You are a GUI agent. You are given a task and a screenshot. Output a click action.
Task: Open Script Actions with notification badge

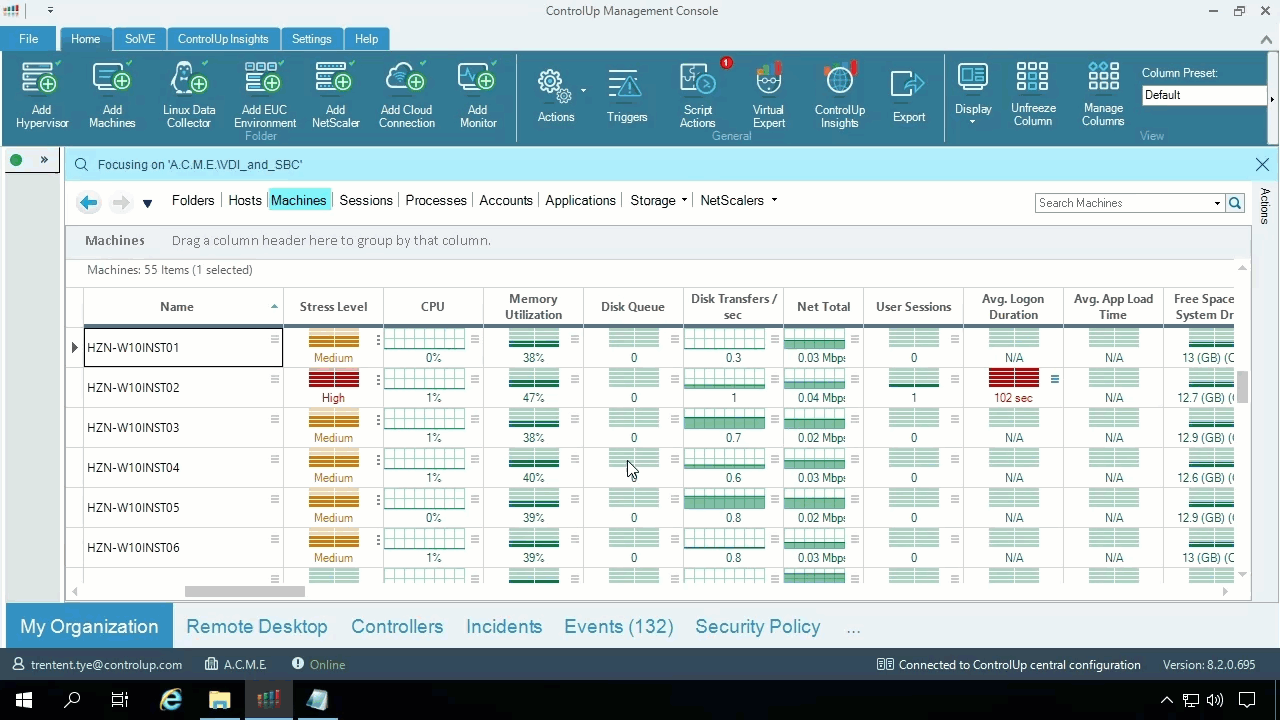[698, 95]
